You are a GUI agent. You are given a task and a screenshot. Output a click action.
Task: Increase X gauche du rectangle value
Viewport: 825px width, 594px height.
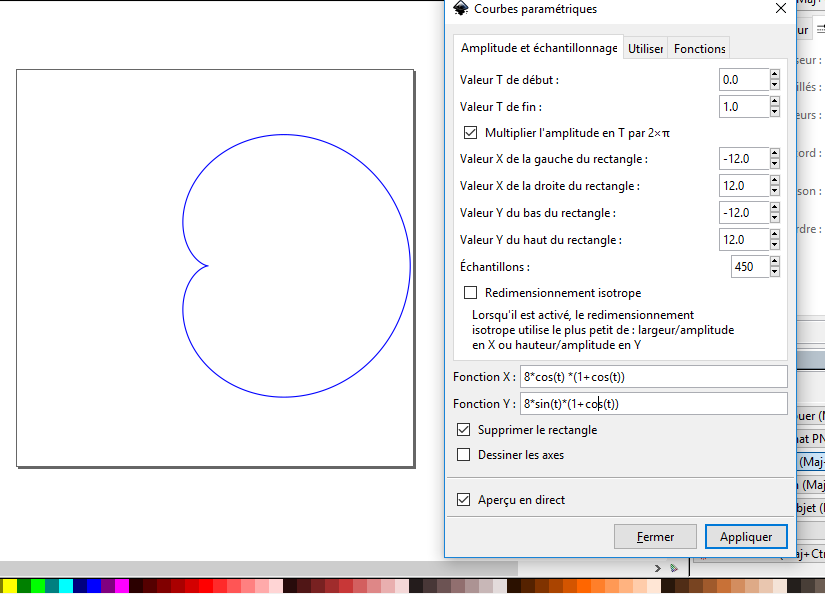click(x=774, y=154)
